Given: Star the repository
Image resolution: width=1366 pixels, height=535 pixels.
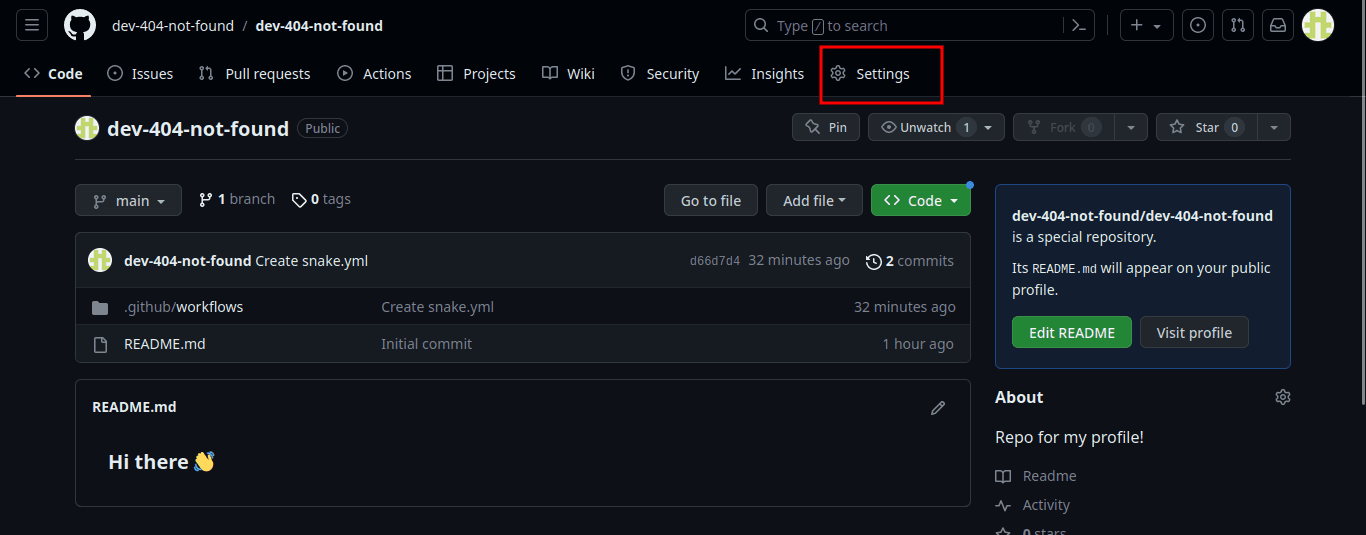Looking at the screenshot, I should click(x=1205, y=127).
